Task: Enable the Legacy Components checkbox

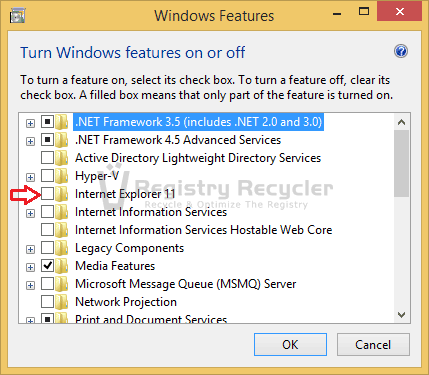Action: click(x=47, y=248)
